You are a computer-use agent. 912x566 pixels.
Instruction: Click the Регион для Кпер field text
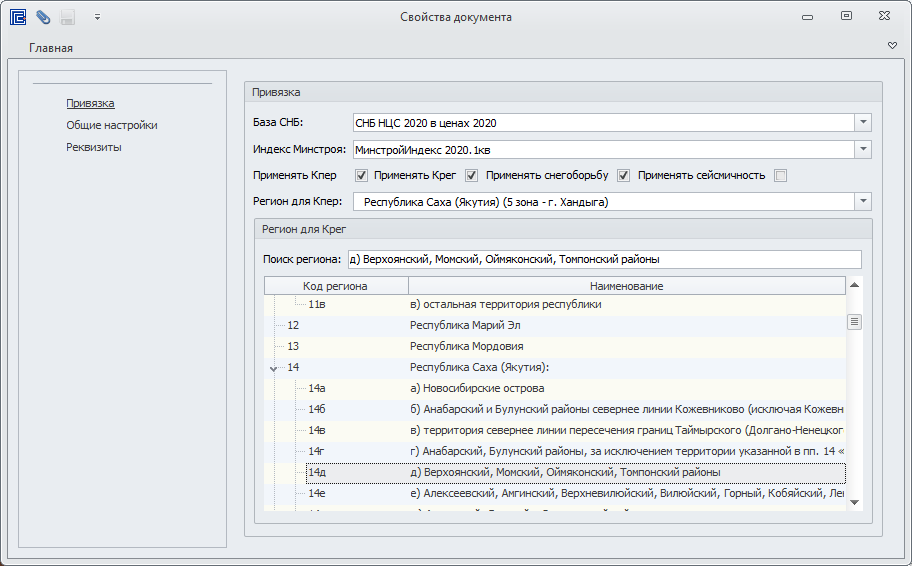(486, 202)
